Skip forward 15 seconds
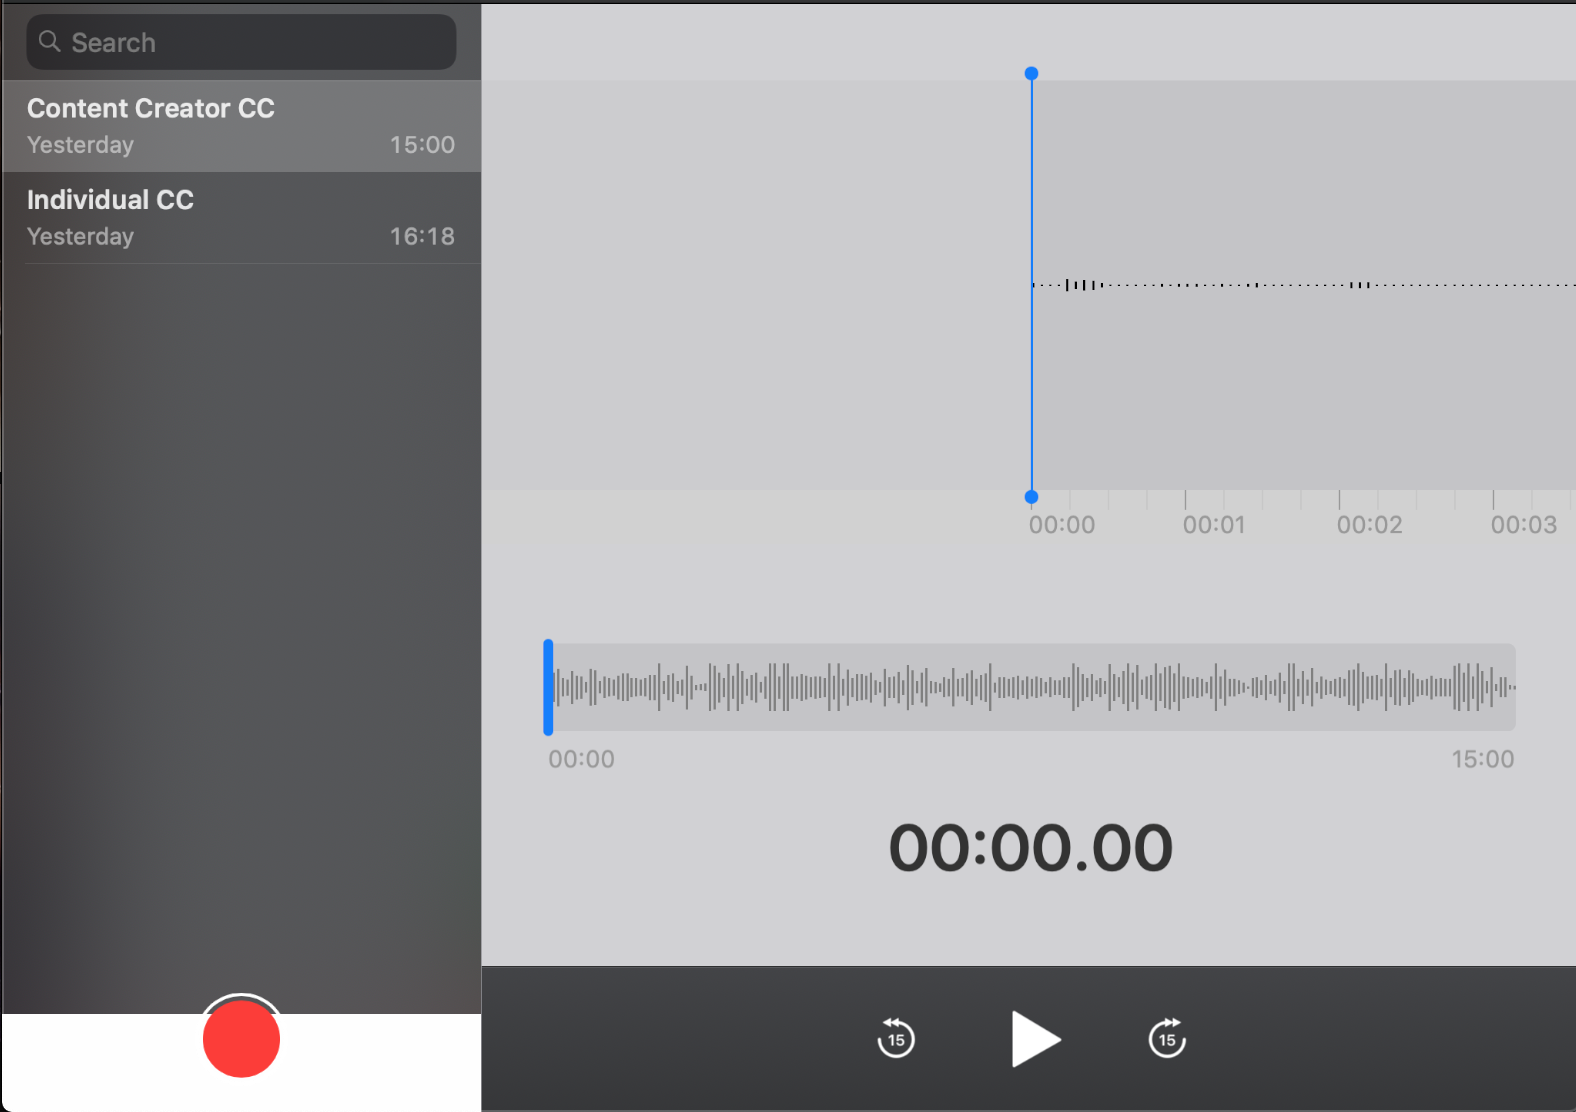Screen dimensions: 1576x1112 pyautogui.click(x=1167, y=1038)
